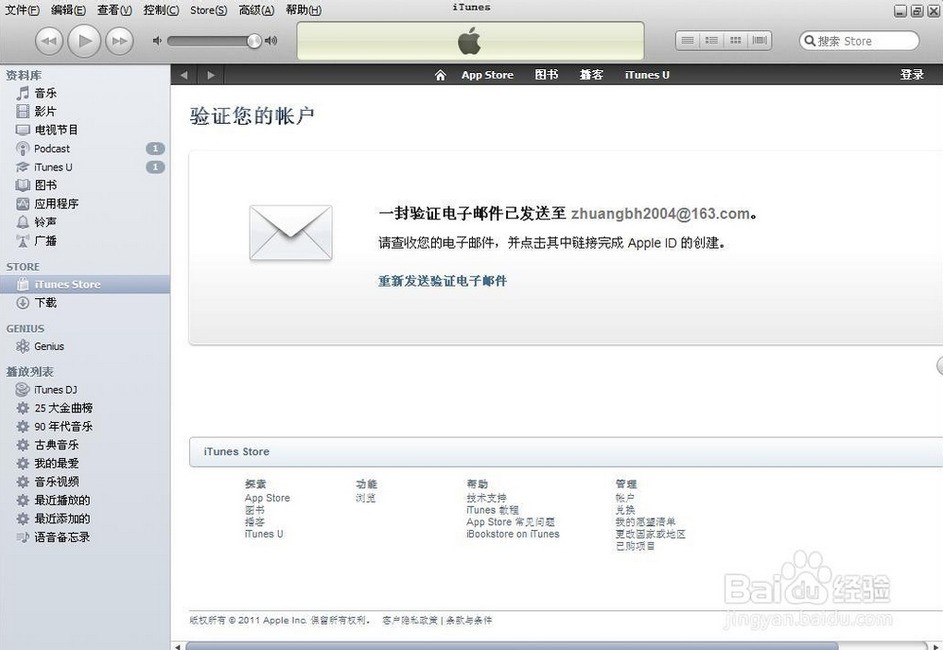Switch to Cover Flow view icon

760,40
